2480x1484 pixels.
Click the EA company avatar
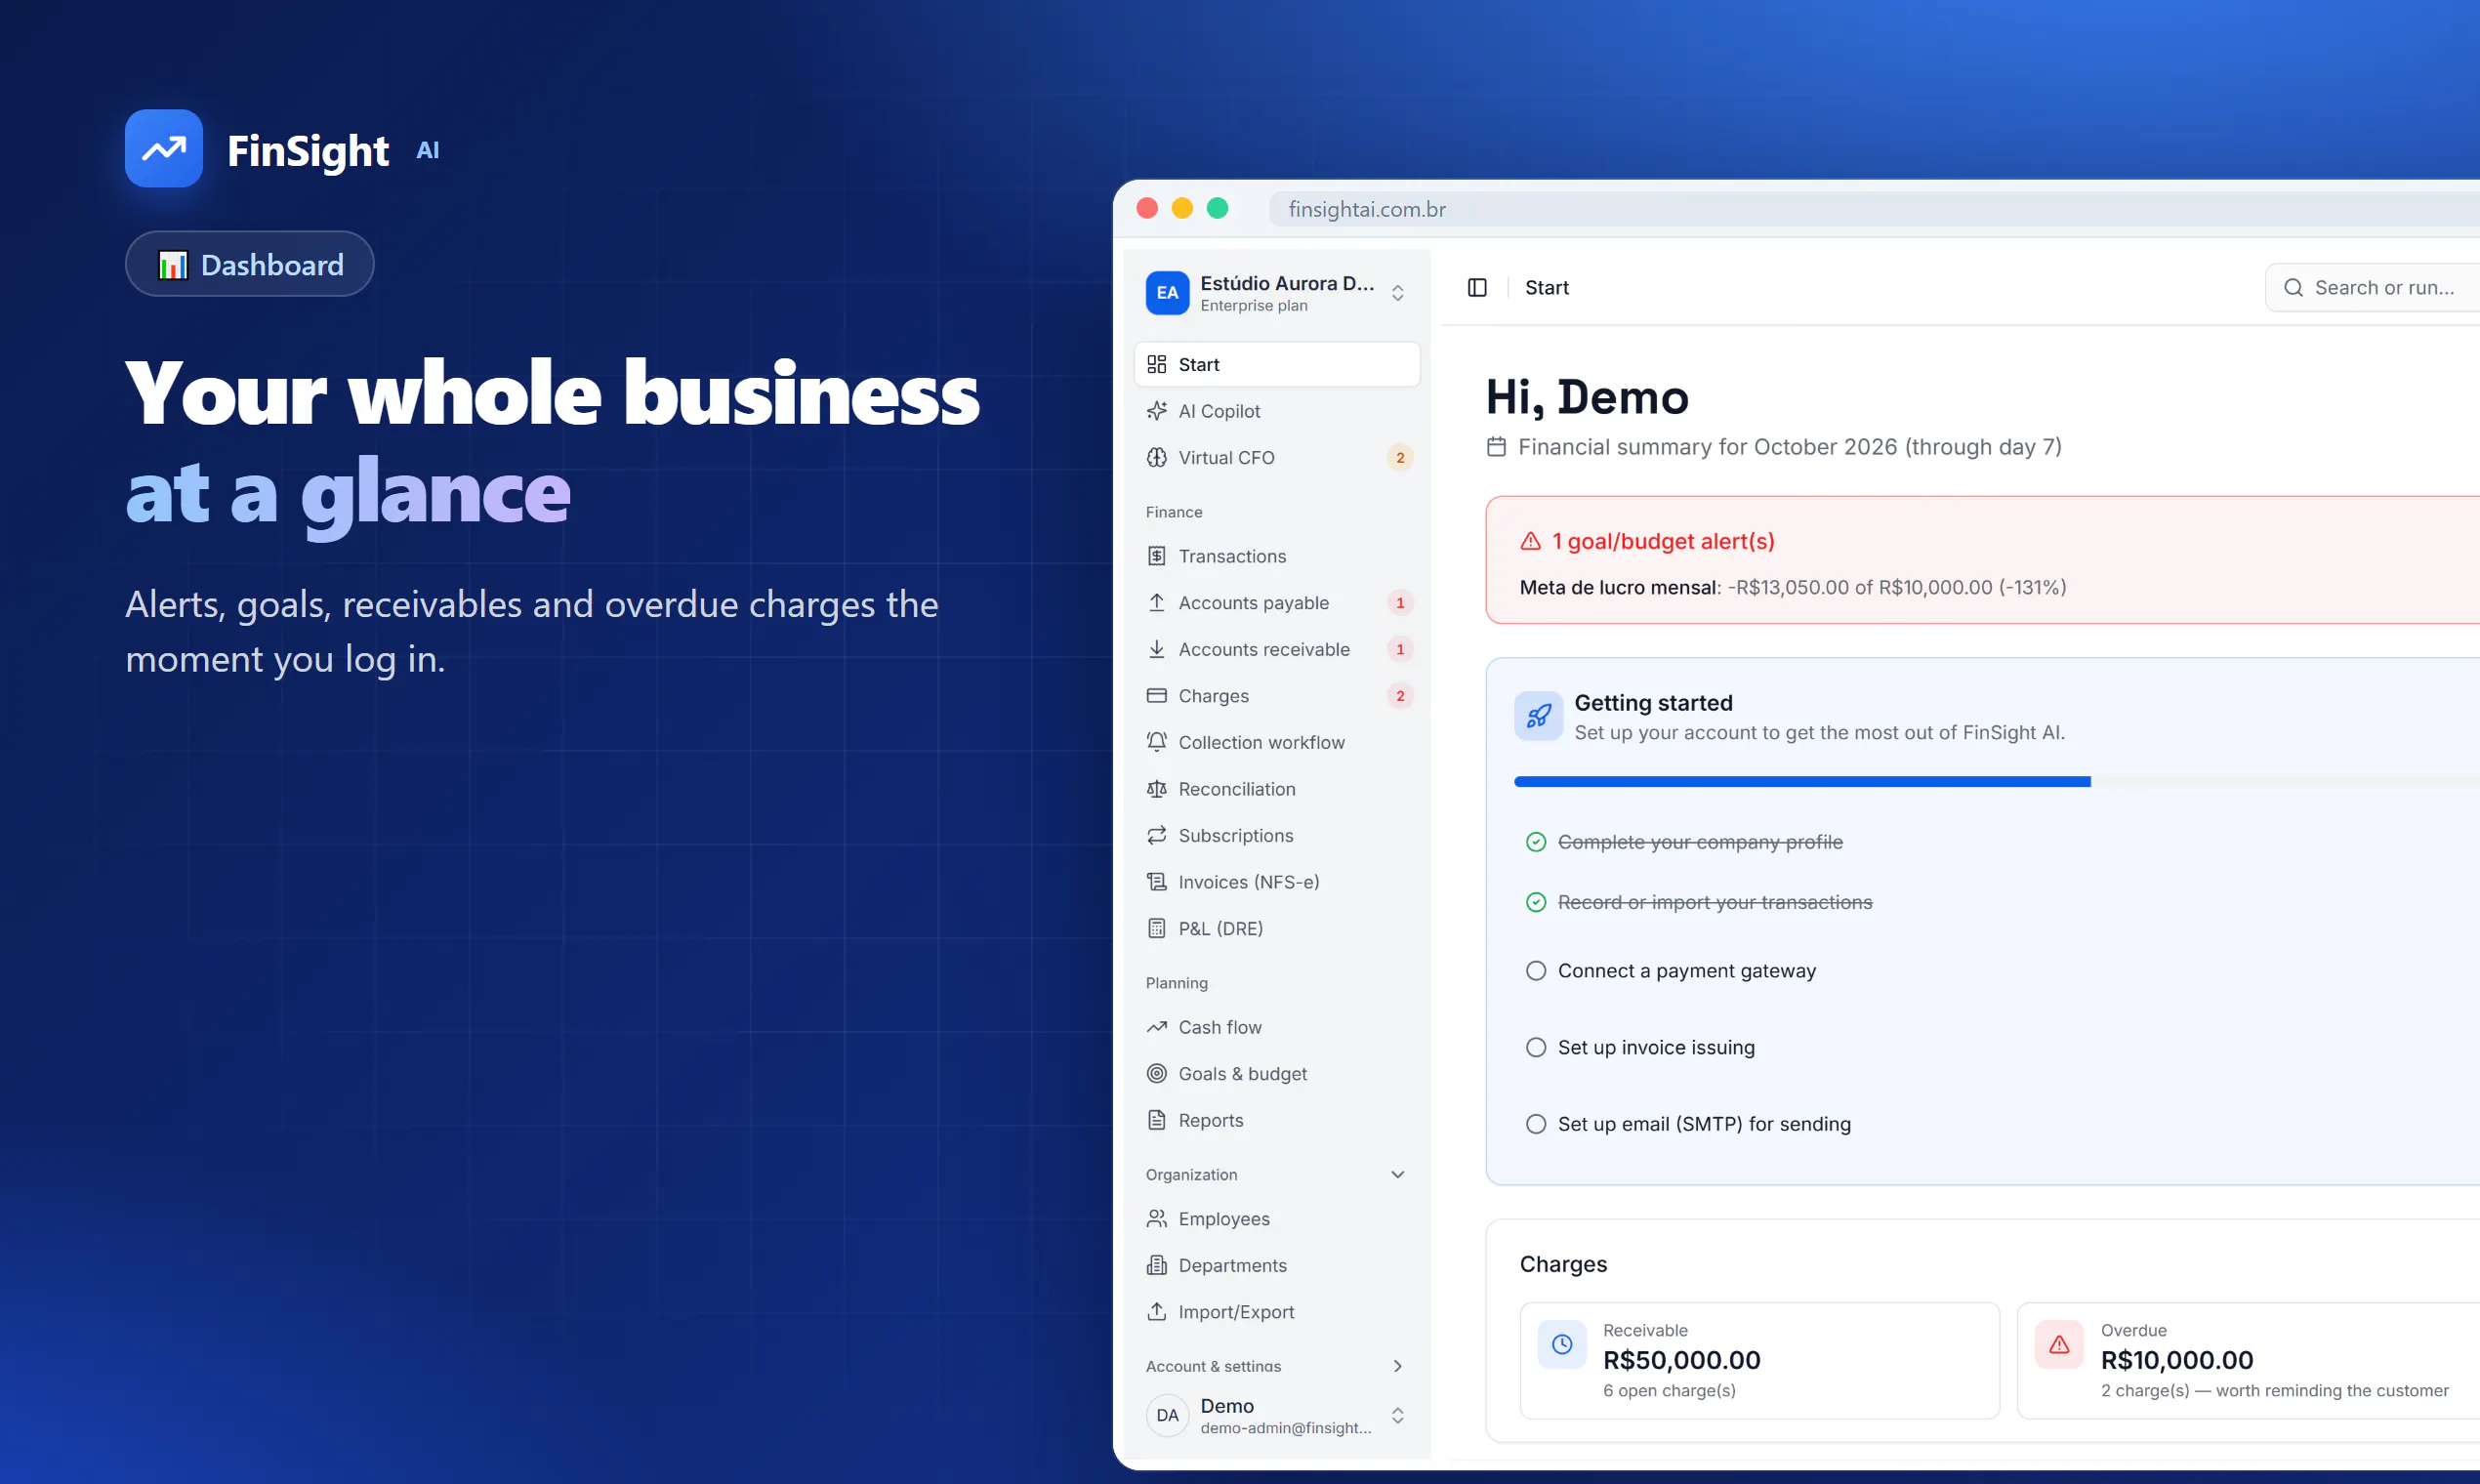pyautogui.click(x=1167, y=293)
